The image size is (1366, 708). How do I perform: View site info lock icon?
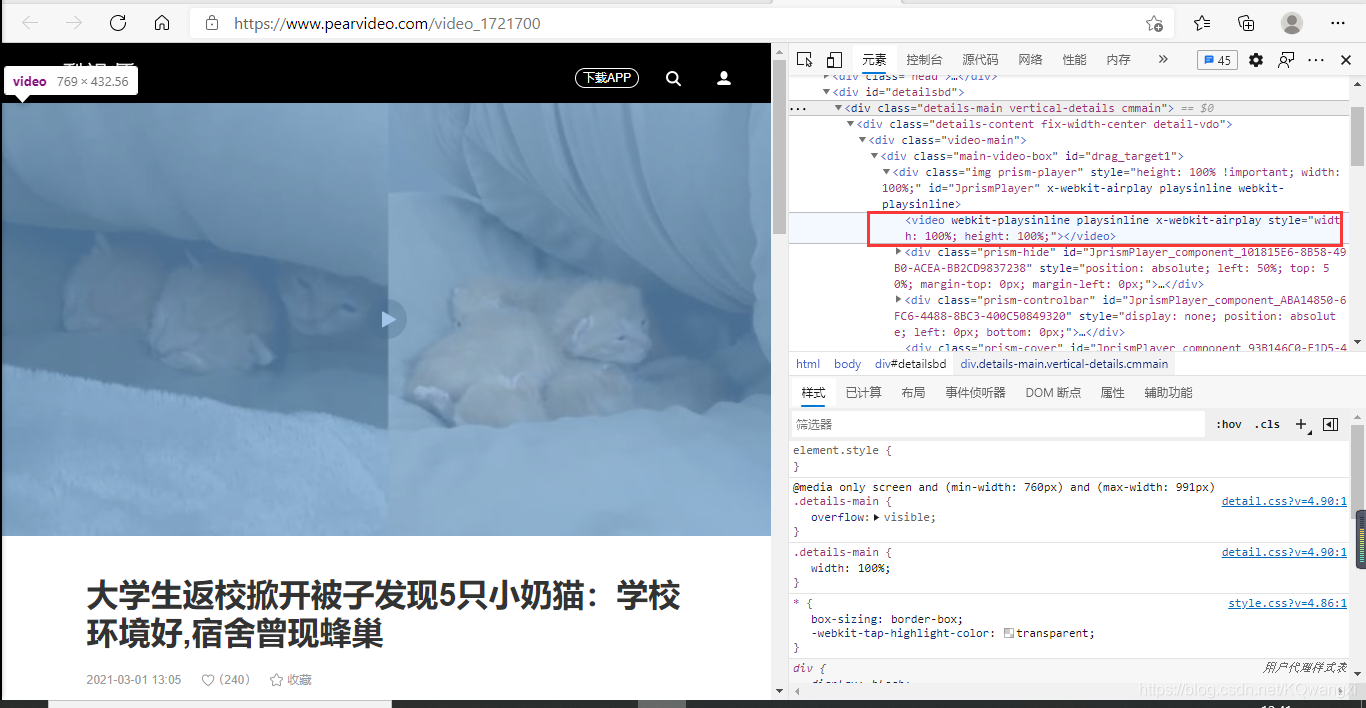[x=211, y=22]
